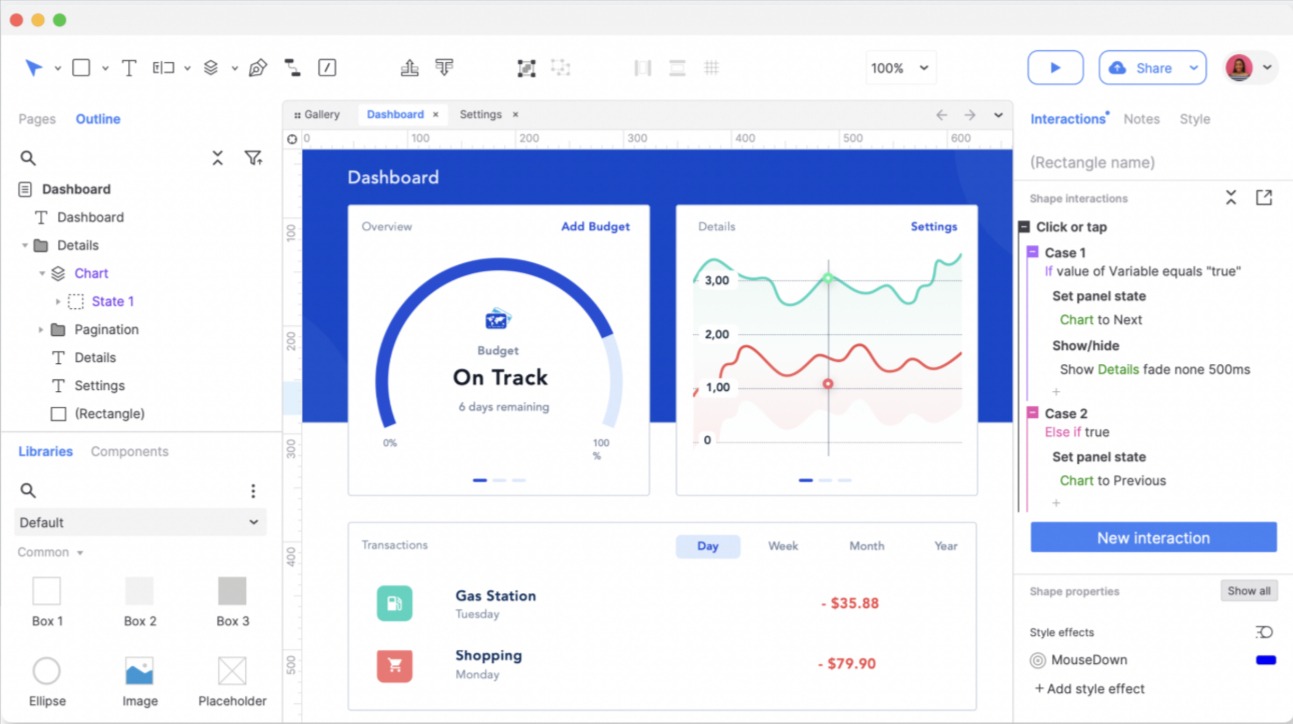This screenshot has height=724, width=1293.
Task: Select the Pen tool
Action: tap(257, 67)
